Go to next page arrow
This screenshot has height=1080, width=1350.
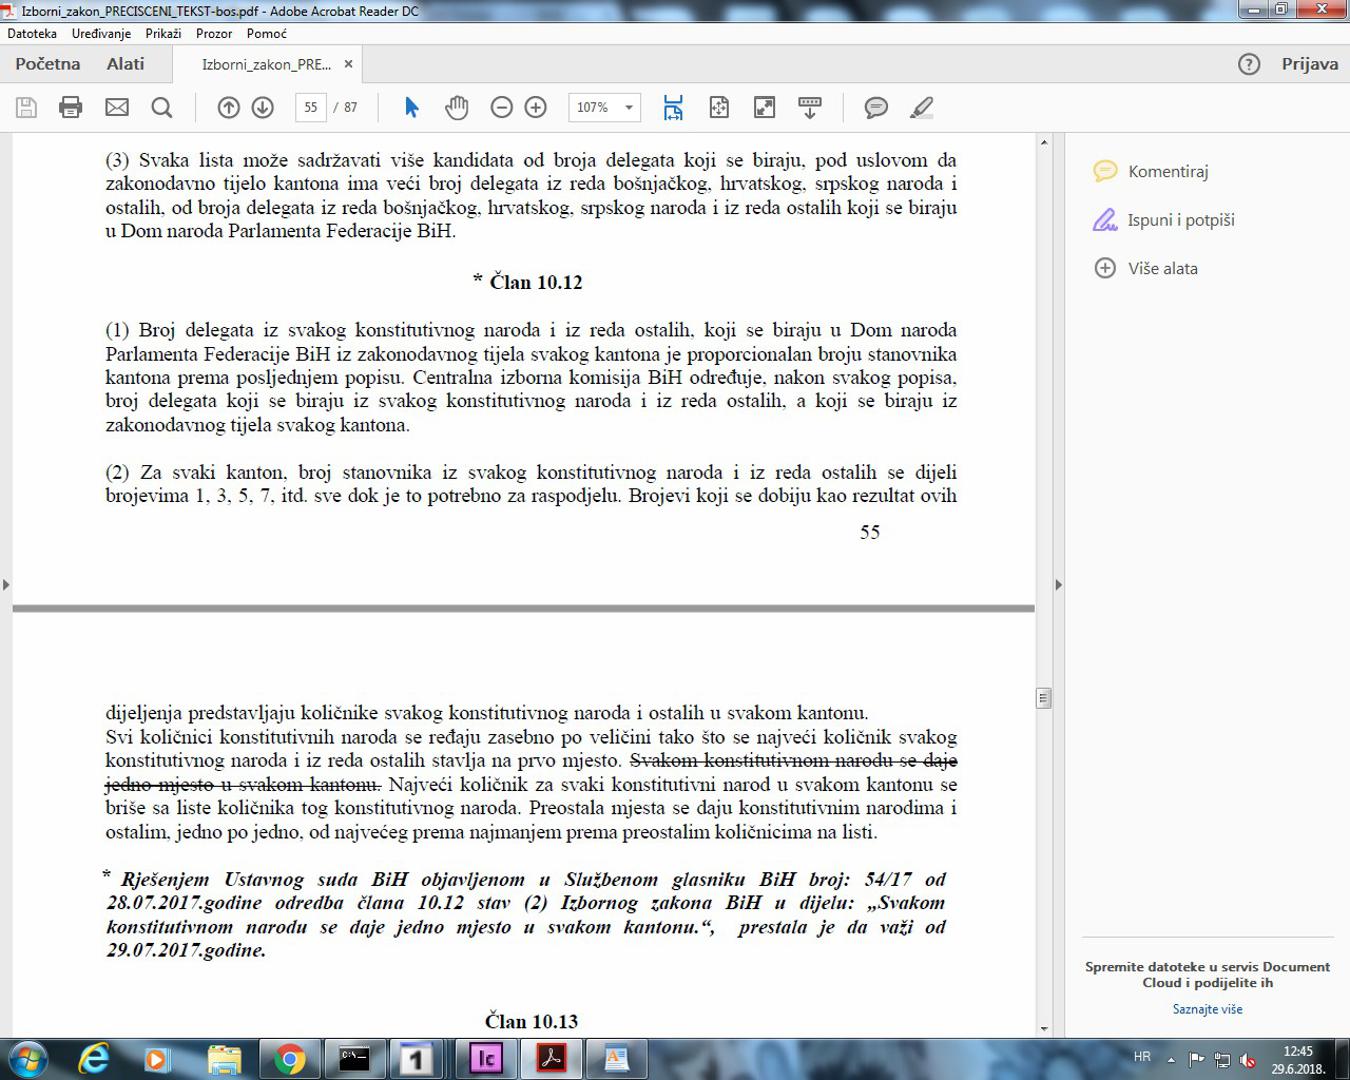(x=263, y=108)
